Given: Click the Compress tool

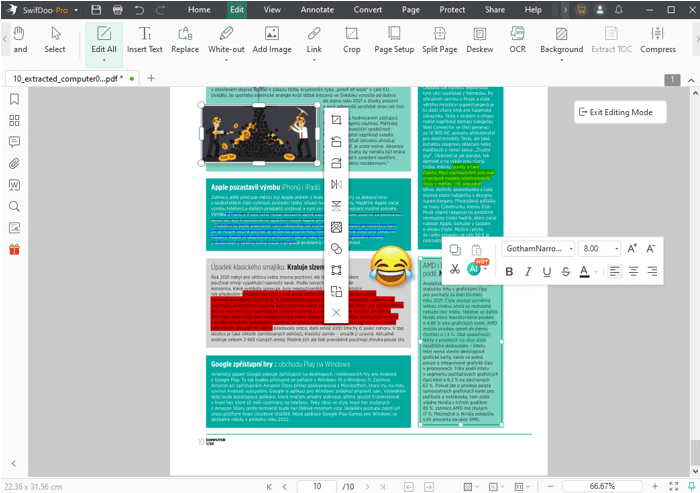Looking at the screenshot, I should coord(658,40).
